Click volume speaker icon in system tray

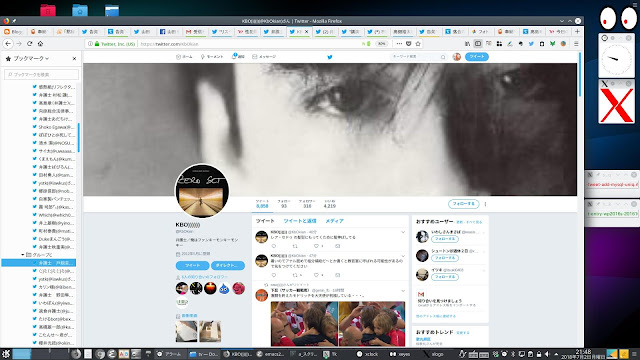547,354
